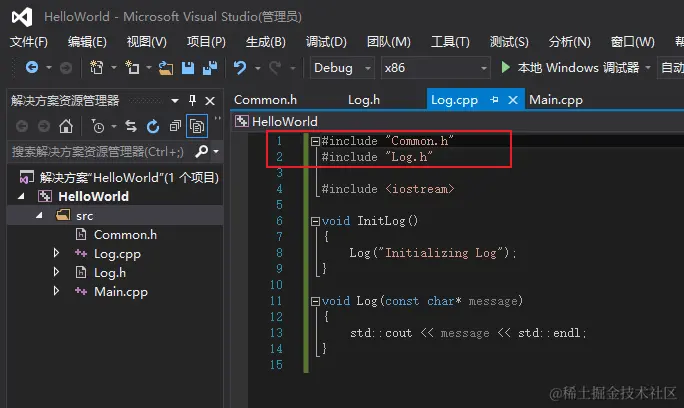Open the debugger target dropdown arrow
684x408 pixels.
click(648, 68)
